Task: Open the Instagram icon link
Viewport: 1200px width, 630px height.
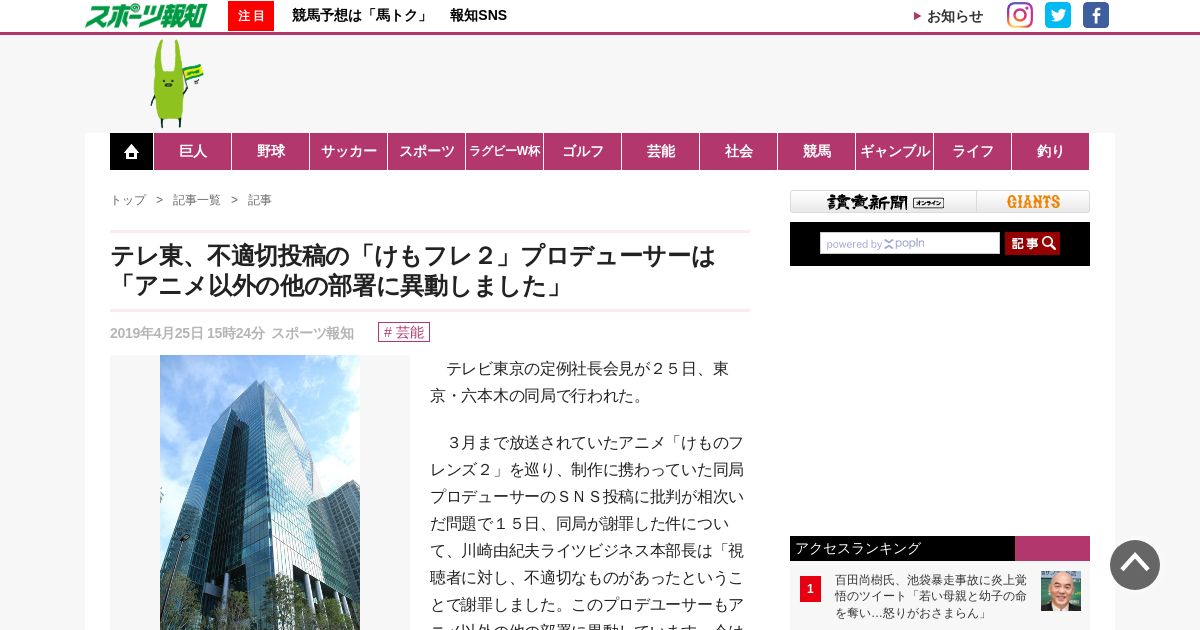Action: pyautogui.click(x=1020, y=15)
